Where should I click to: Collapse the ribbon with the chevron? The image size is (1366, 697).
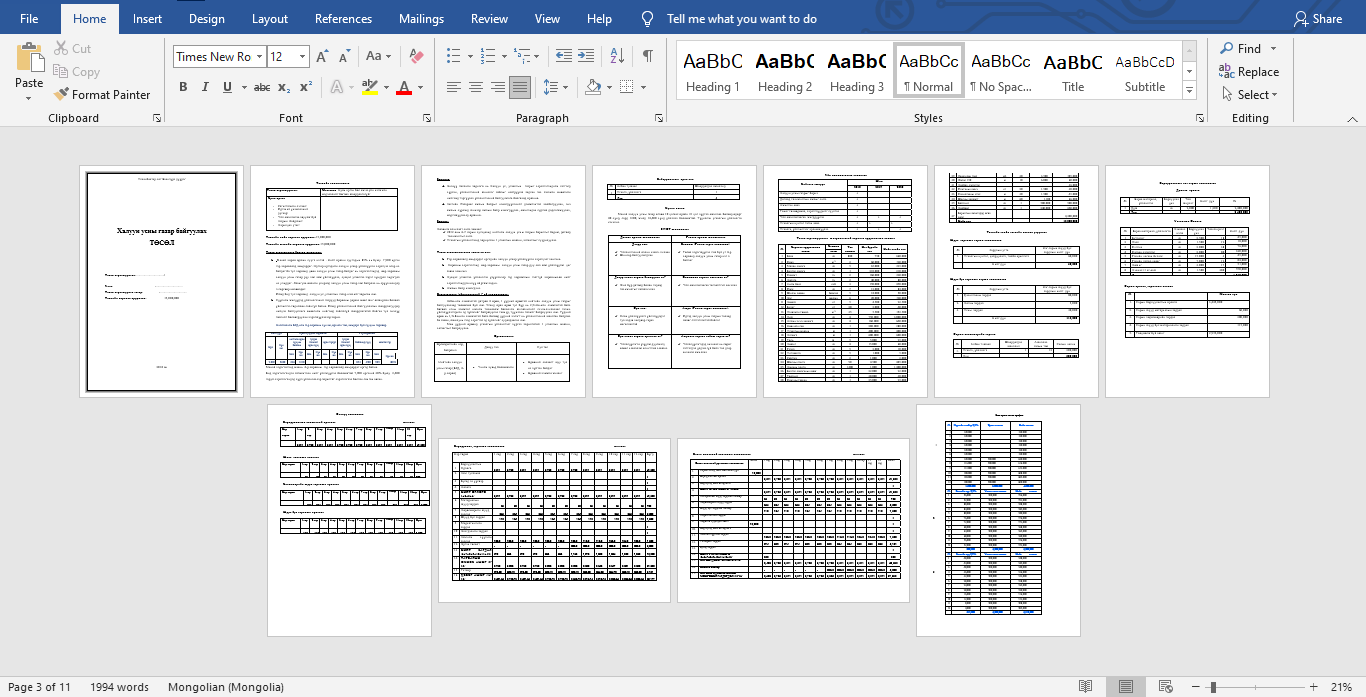(x=1352, y=118)
